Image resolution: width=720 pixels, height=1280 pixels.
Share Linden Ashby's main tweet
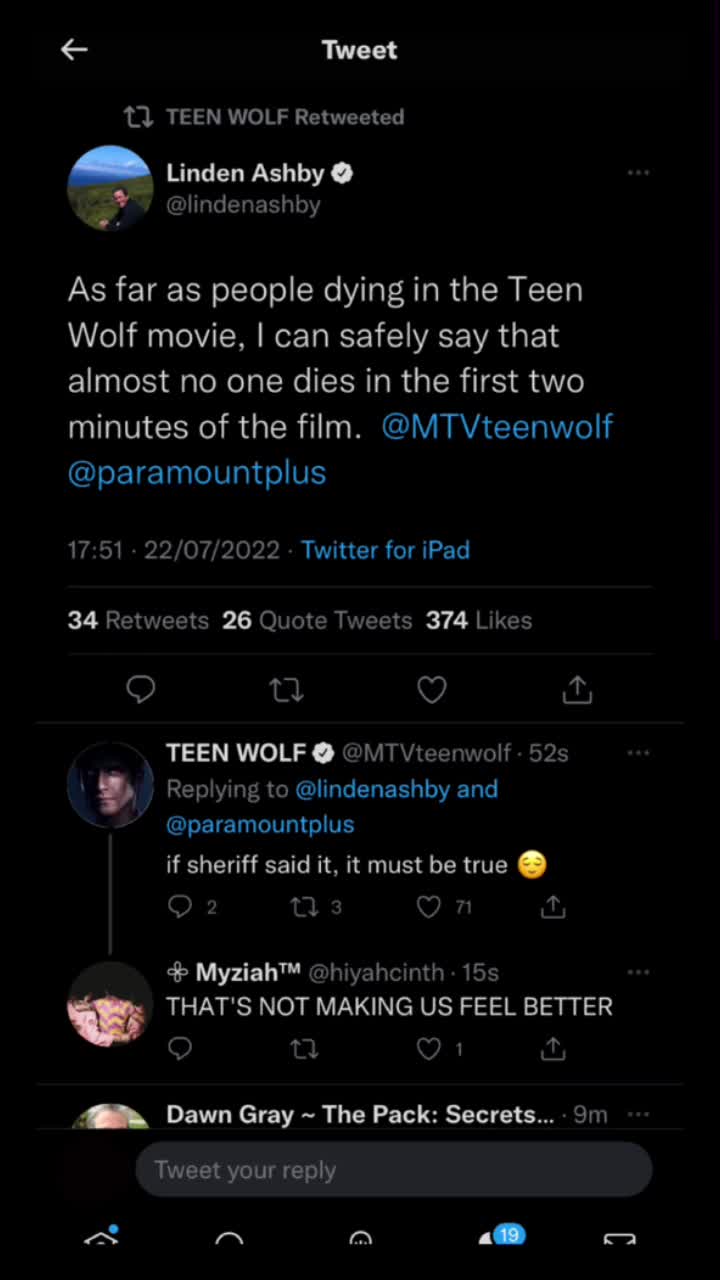pos(577,689)
